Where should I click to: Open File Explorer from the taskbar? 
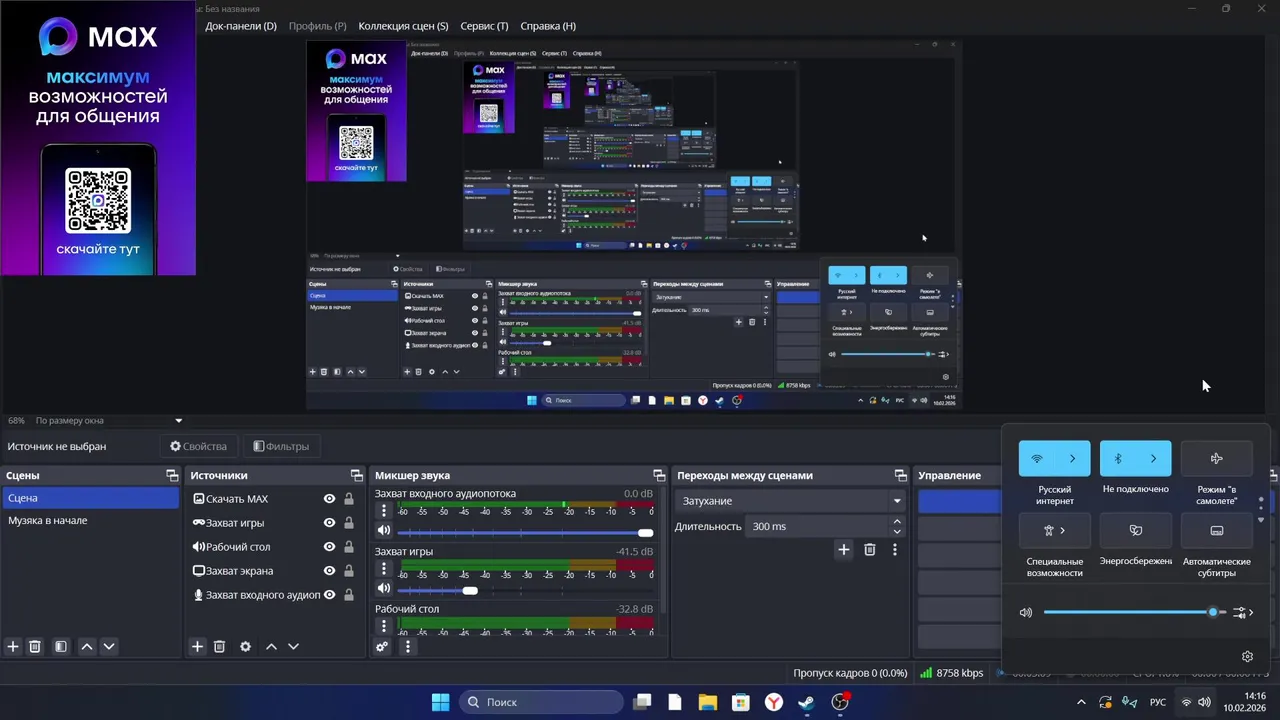pyautogui.click(x=707, y=702)
